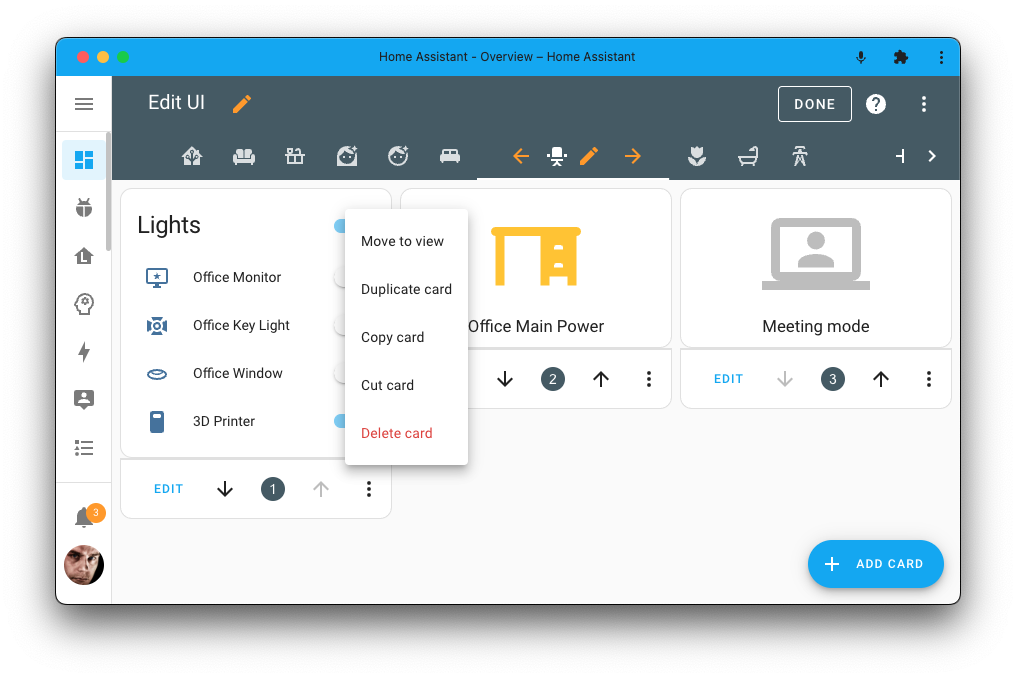1016x678 pixels.
Task: Open the sofa living room view icon
Action: pos(243,156)
